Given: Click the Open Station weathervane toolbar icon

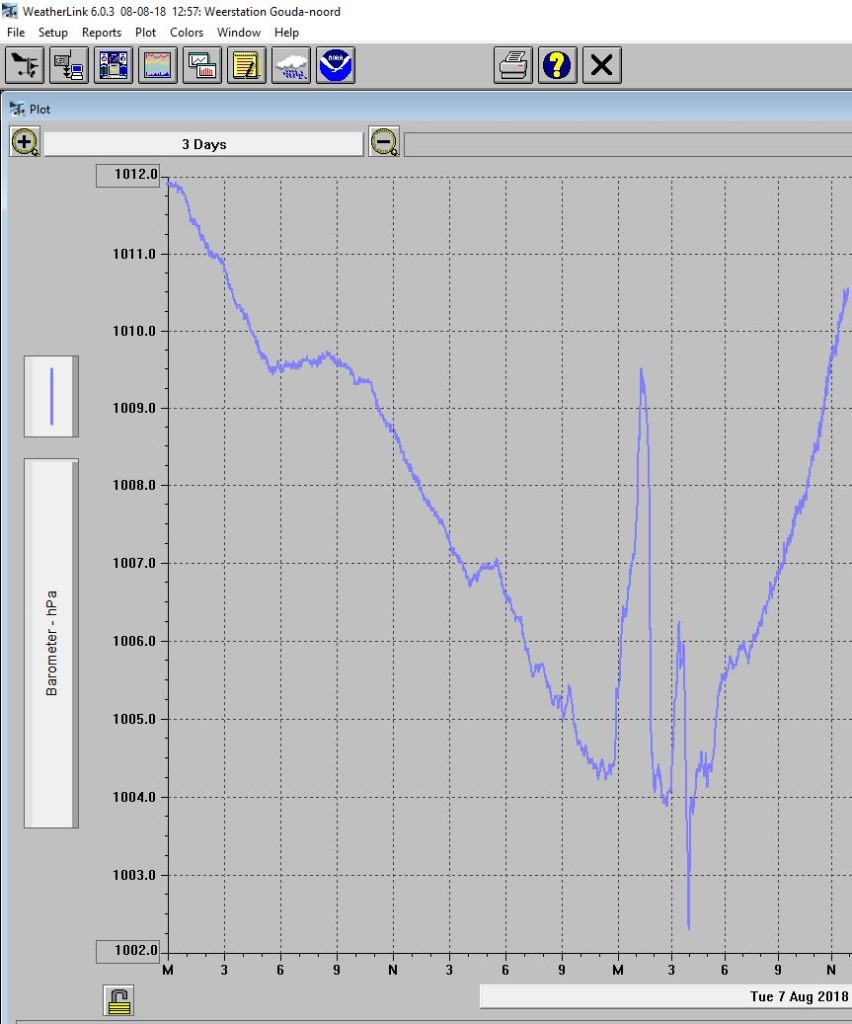Looking at the screenshot, I should tap(25, 66).
